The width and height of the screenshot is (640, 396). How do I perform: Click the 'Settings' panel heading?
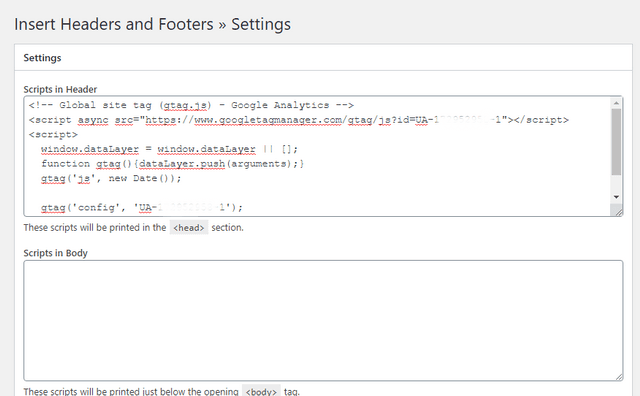[x=42, y=58]
